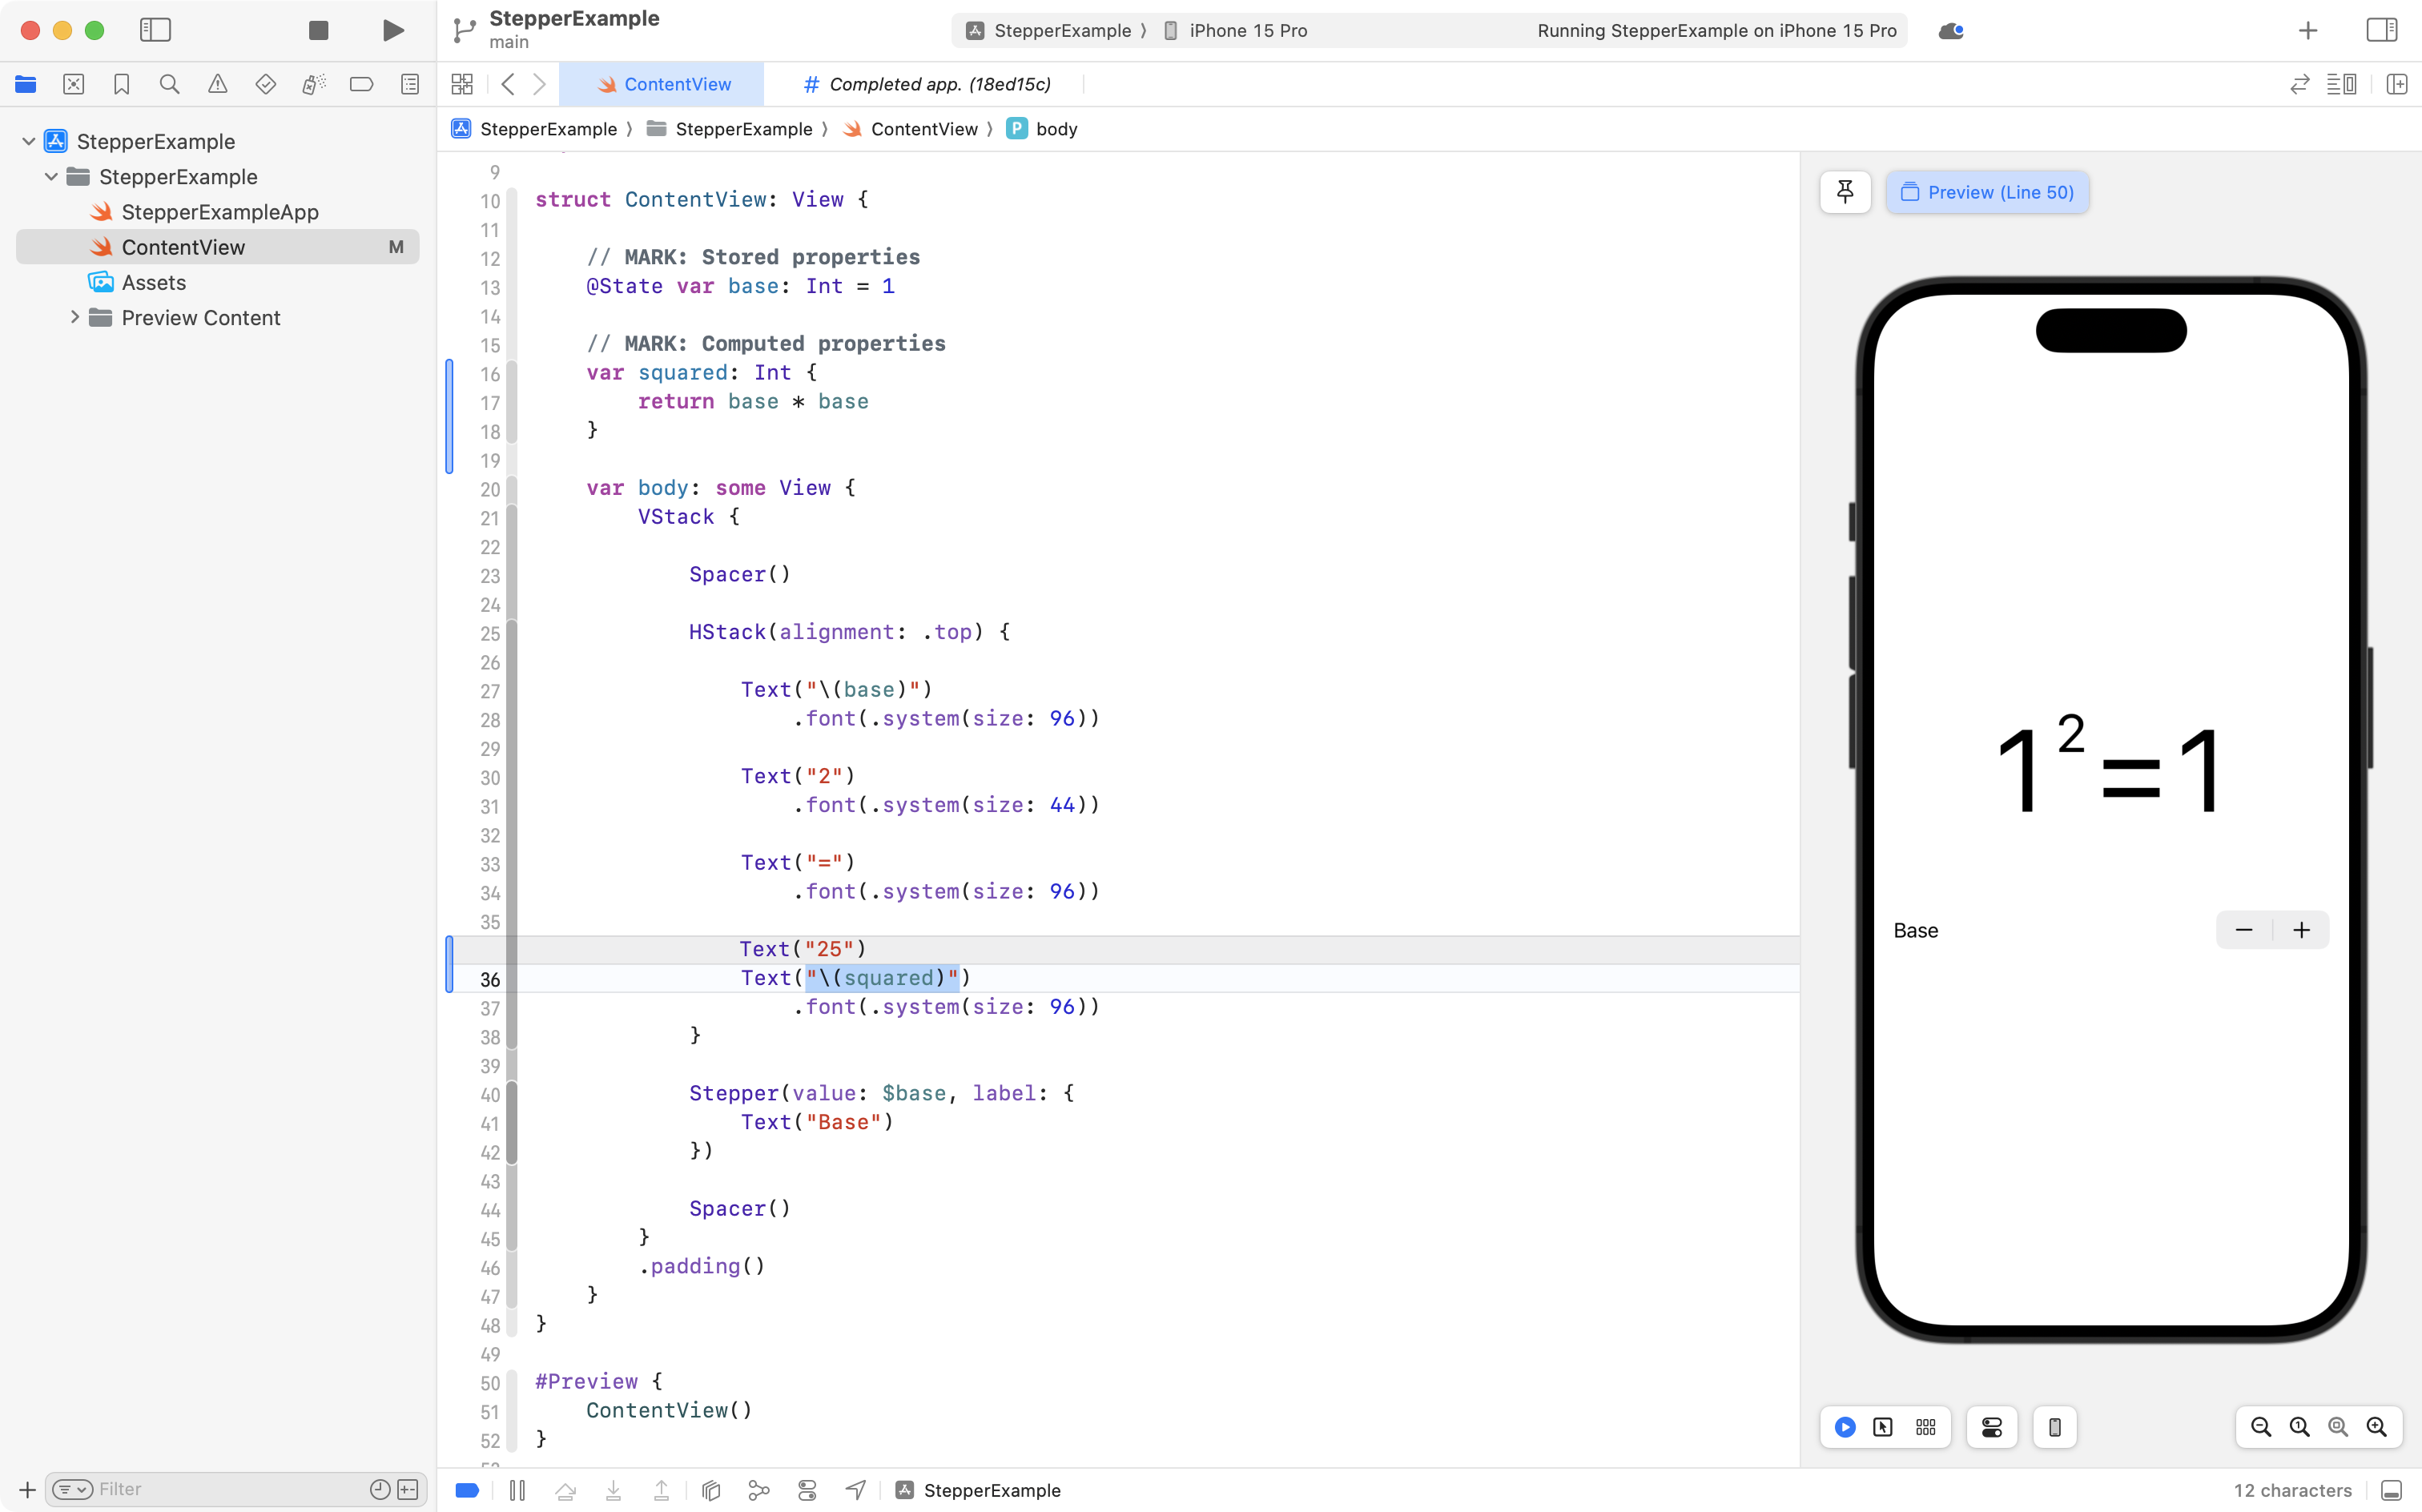Open the Device Settings canvas control
Image resolution: width=2422 pixels, height=1512 pixels.
click(x=1991, y=1427)
